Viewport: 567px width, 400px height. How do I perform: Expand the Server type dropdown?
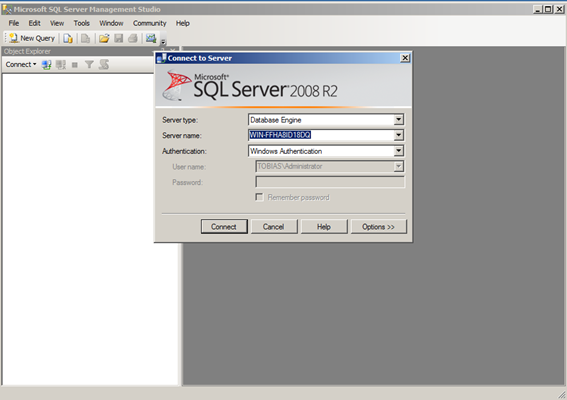coord(398,120)
